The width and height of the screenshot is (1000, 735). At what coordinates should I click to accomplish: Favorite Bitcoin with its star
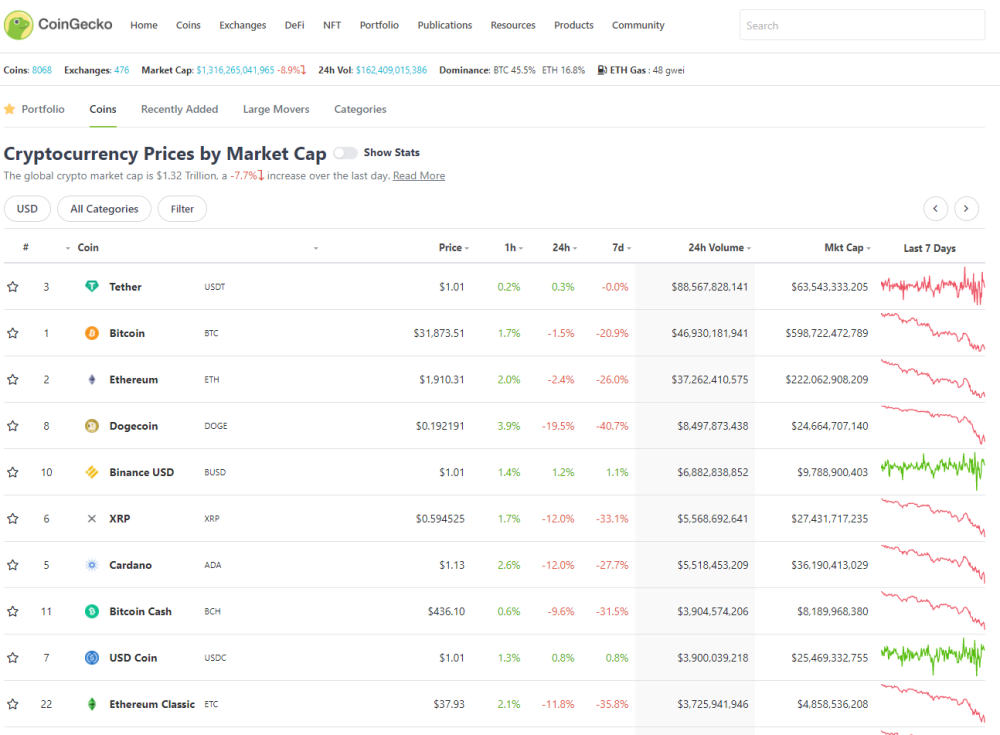[x=13, y=333]
